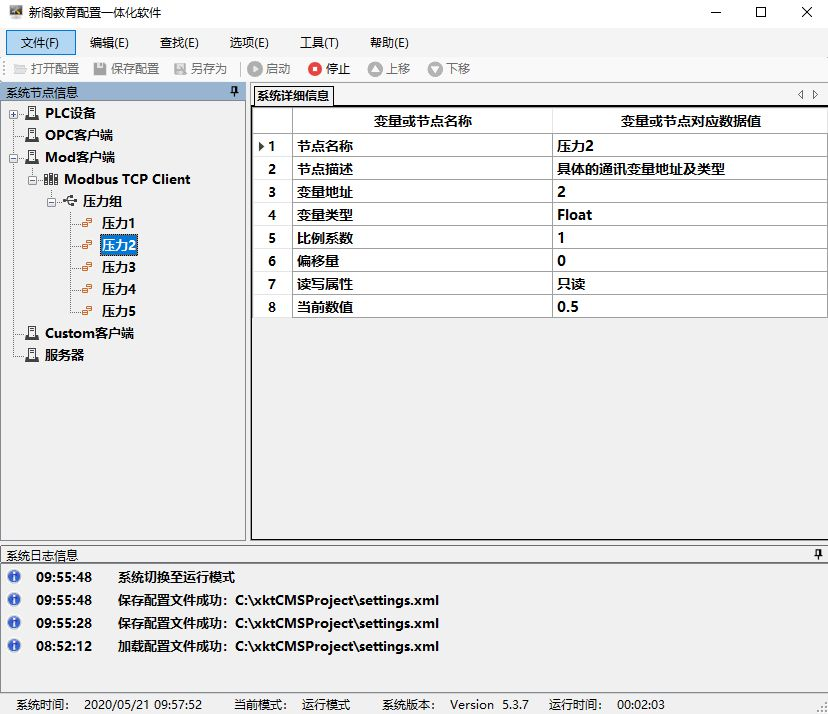
Task: Collapse the Modbus TCP Client node
Action: pyautogui.click(x=33, y=180)
